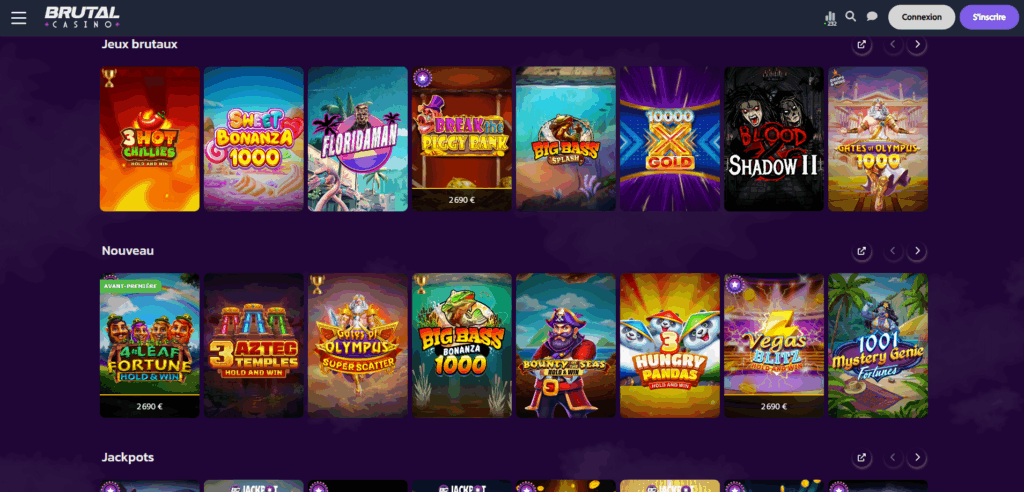Screen dimensions: 1024x492
Task: Show previous games in Jeux brutaux carousel
Action: [x=893, y=44]
